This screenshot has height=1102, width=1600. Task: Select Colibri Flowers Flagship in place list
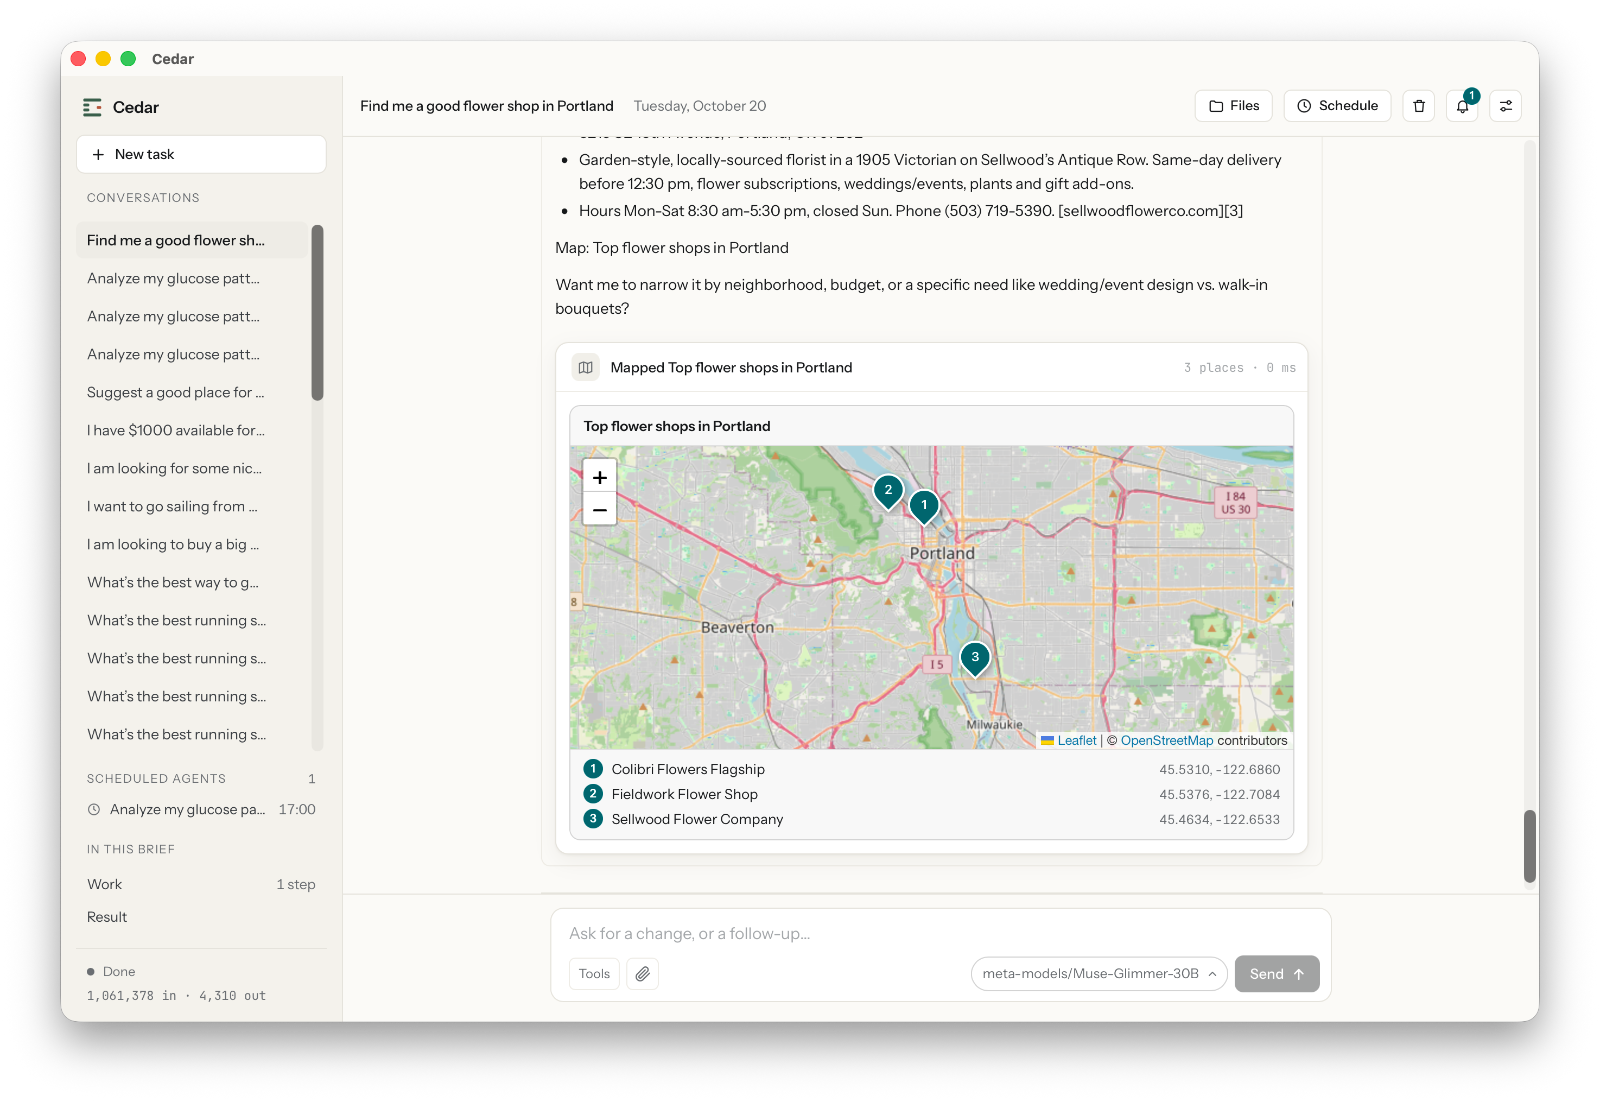pos(931,769)
